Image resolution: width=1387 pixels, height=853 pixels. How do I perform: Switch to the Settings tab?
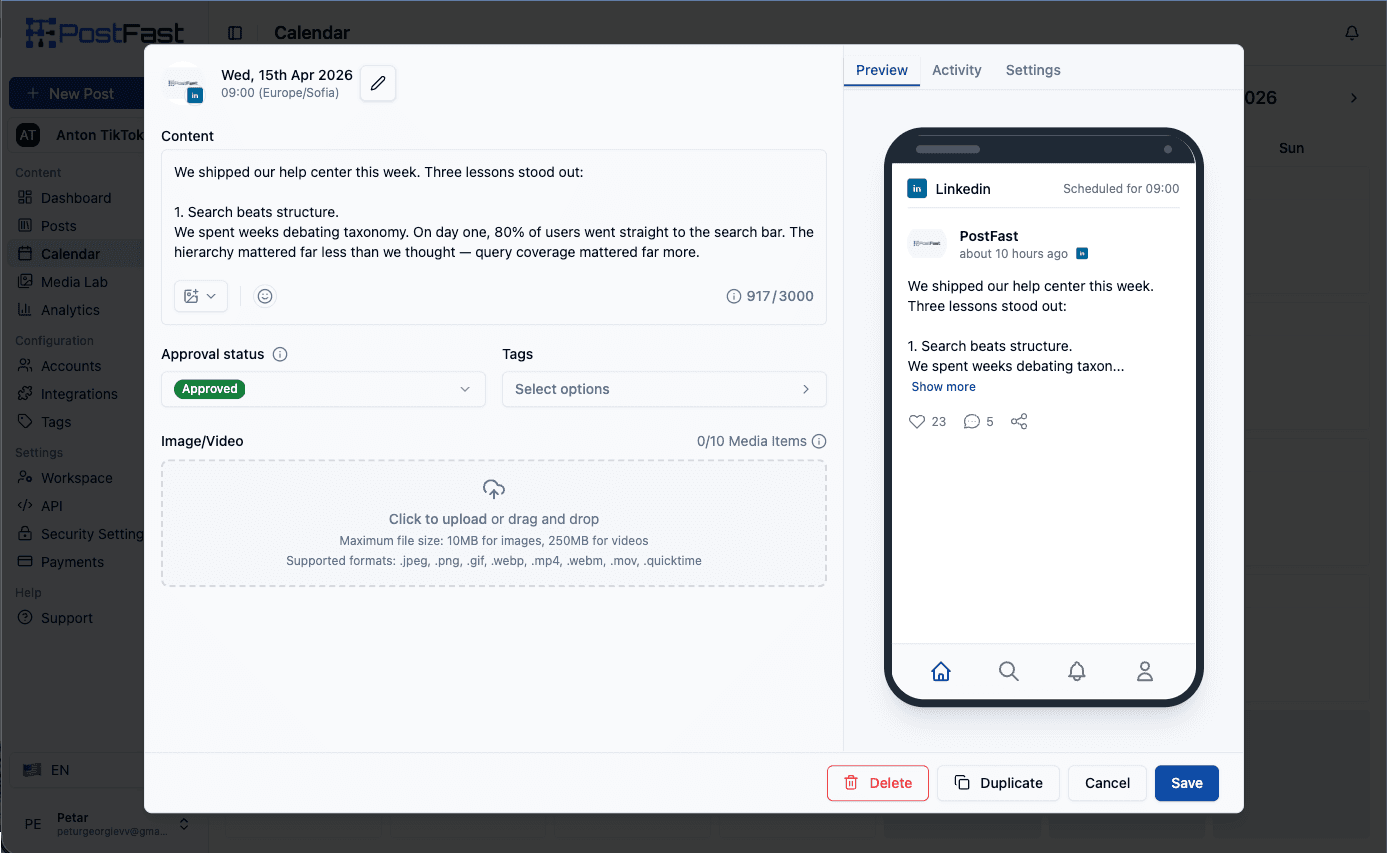coord(1032,70)
